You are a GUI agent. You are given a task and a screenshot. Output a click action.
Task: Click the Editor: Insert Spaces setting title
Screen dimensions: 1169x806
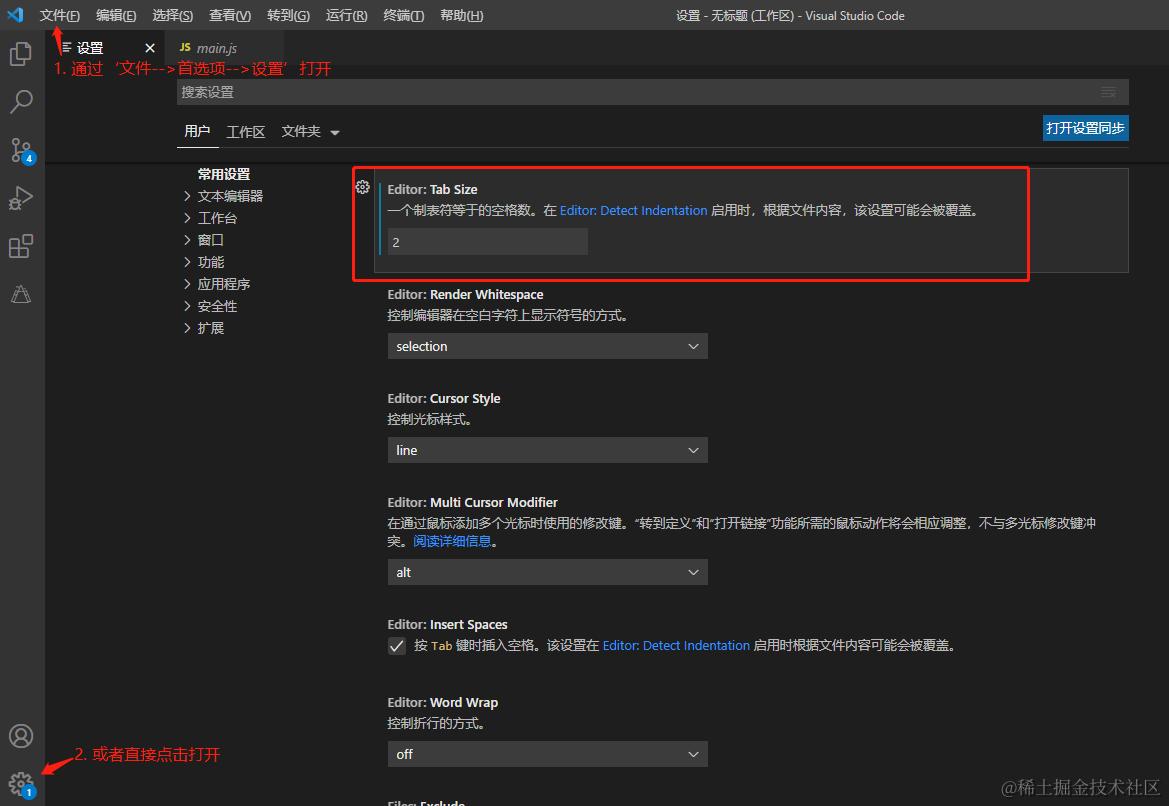click(447, 625)
